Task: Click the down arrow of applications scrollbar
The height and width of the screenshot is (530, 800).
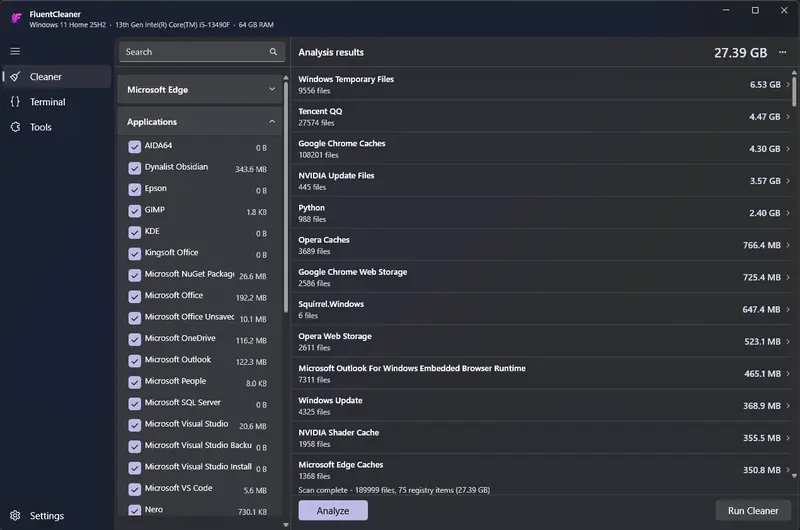Action: 286,524
